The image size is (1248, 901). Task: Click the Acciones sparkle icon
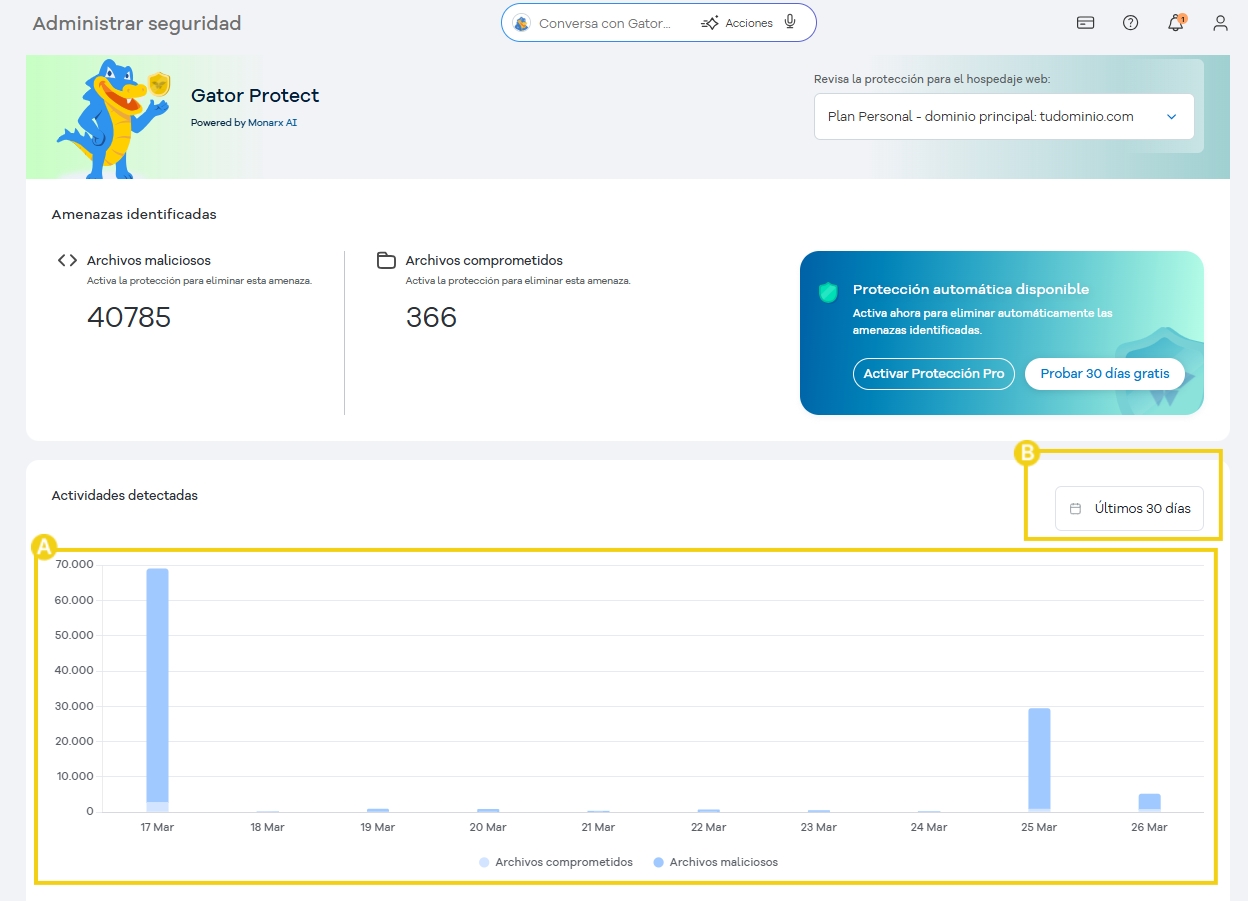point(710,23)
